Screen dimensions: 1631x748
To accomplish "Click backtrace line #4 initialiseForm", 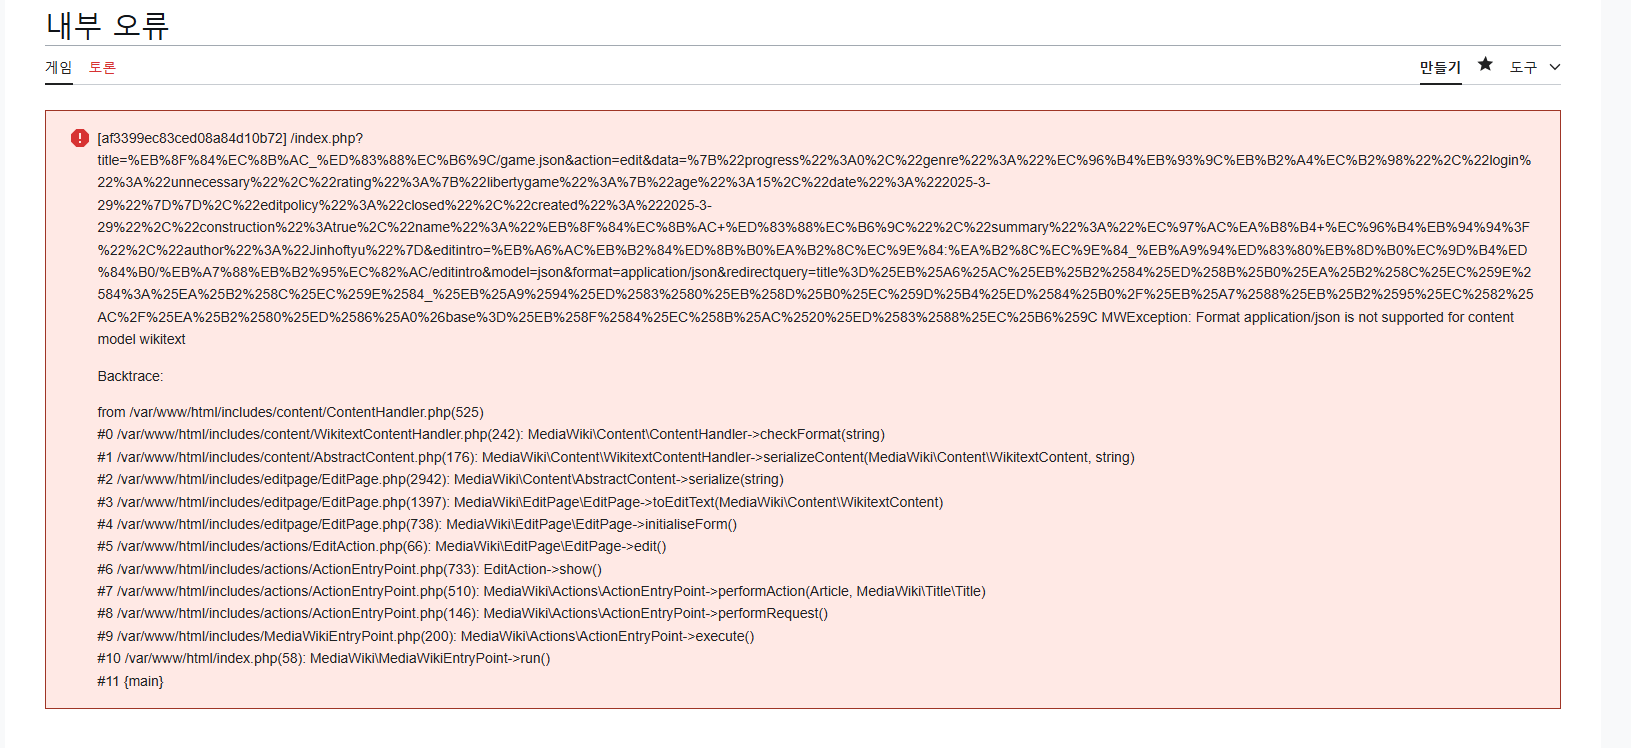I will 416,524.
